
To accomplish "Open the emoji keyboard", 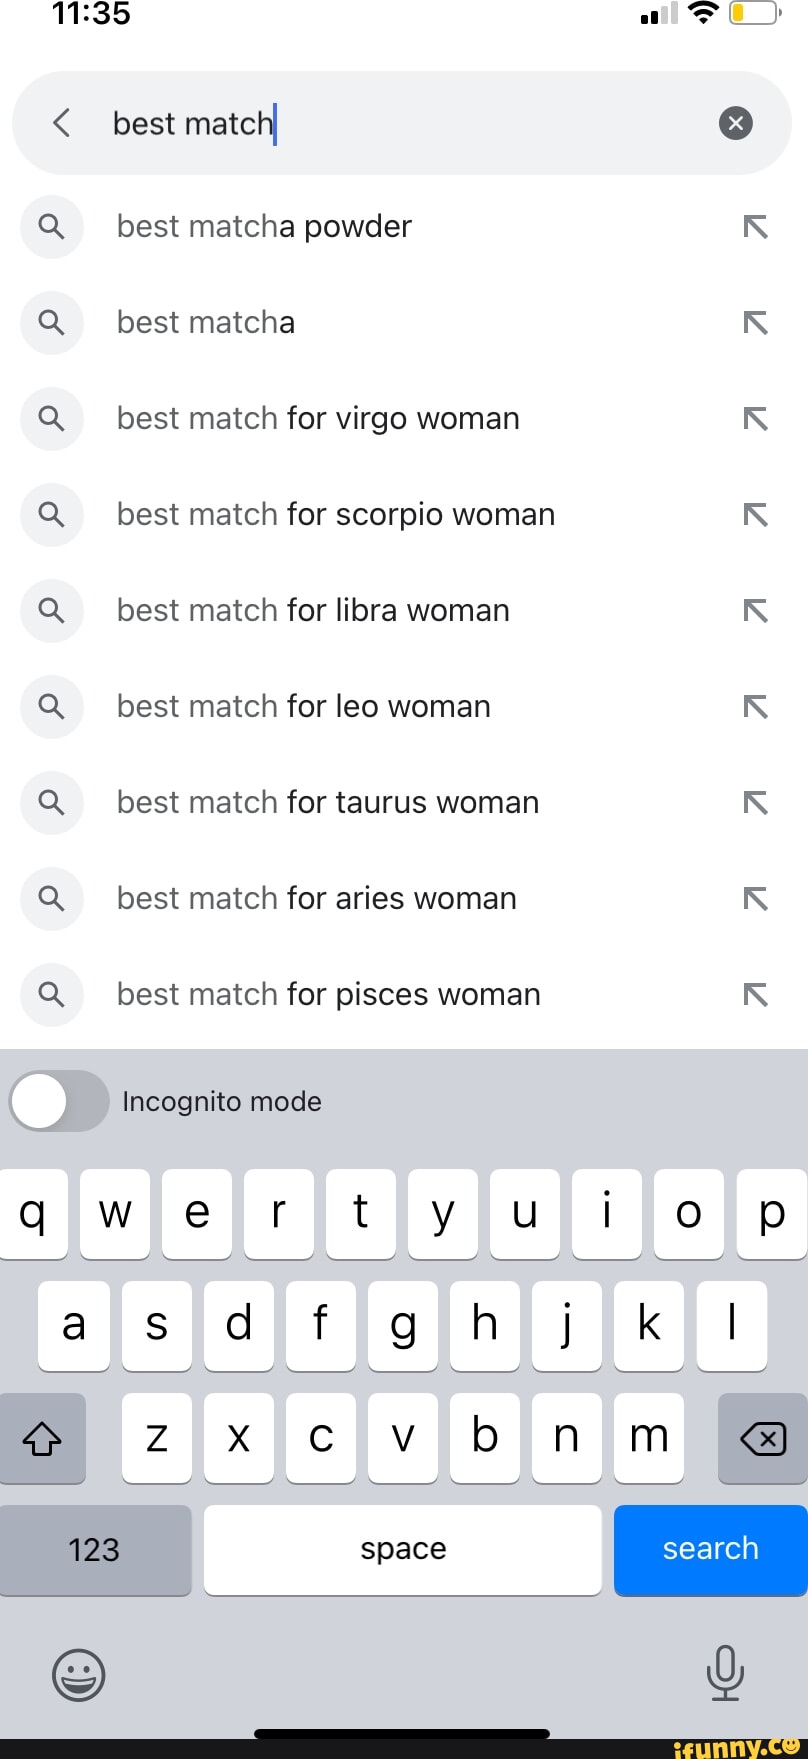I will (x=78, y=1674).
